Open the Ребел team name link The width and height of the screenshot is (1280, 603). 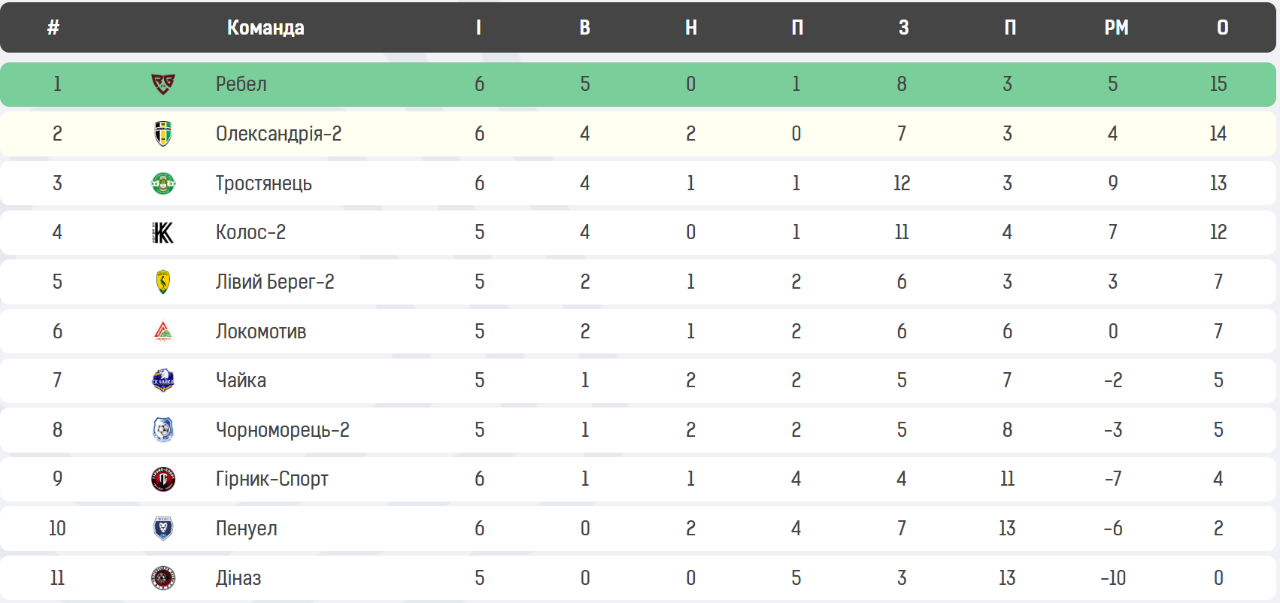point(241,84)
